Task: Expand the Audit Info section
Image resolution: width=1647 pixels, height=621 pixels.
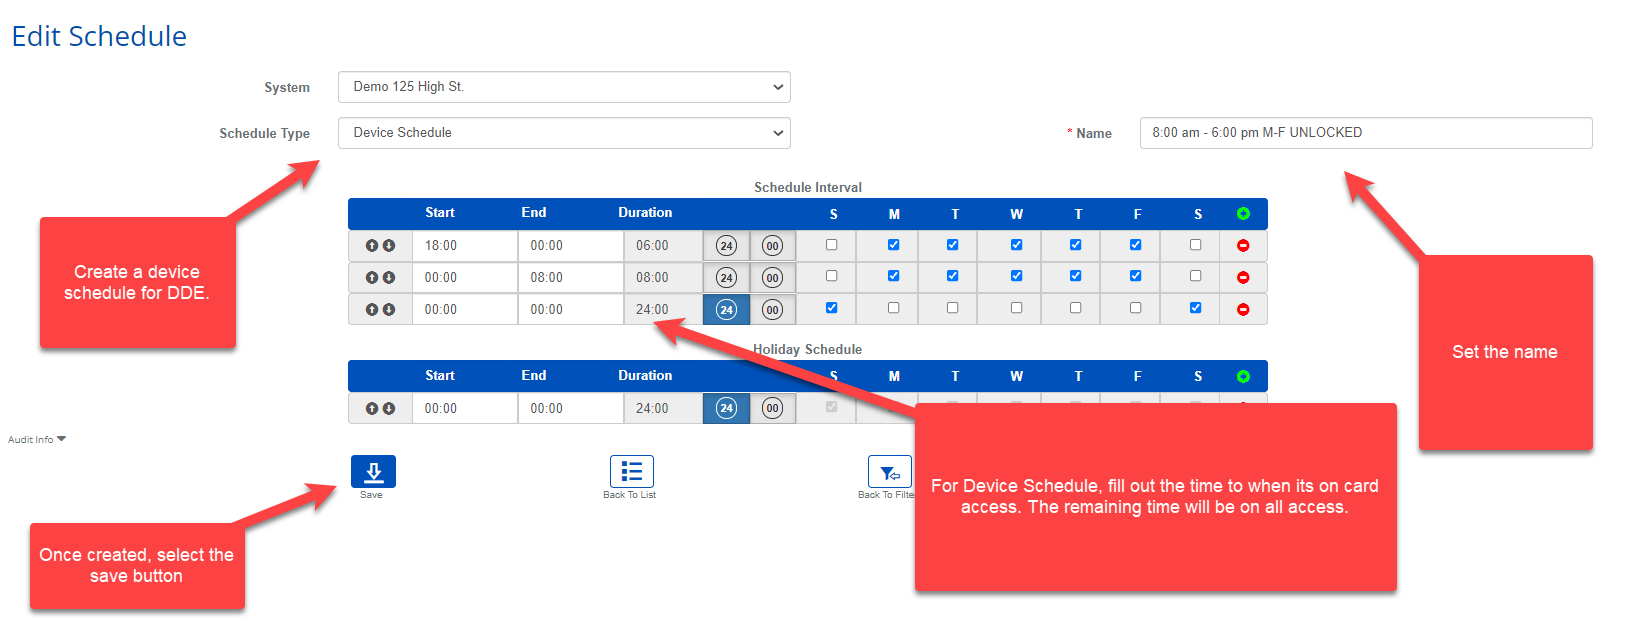Action: tap(37, 439)
